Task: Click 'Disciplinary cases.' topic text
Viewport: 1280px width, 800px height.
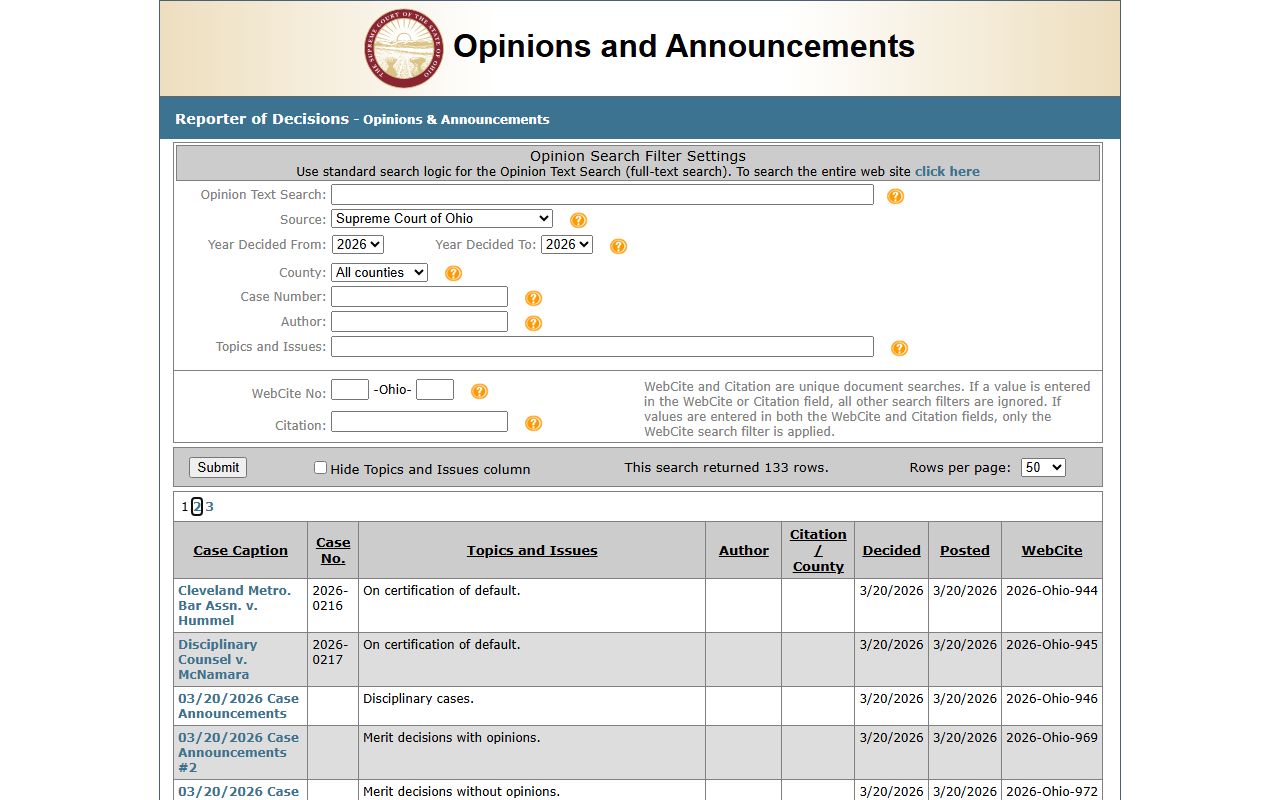Action: click(x=418, y=698)
